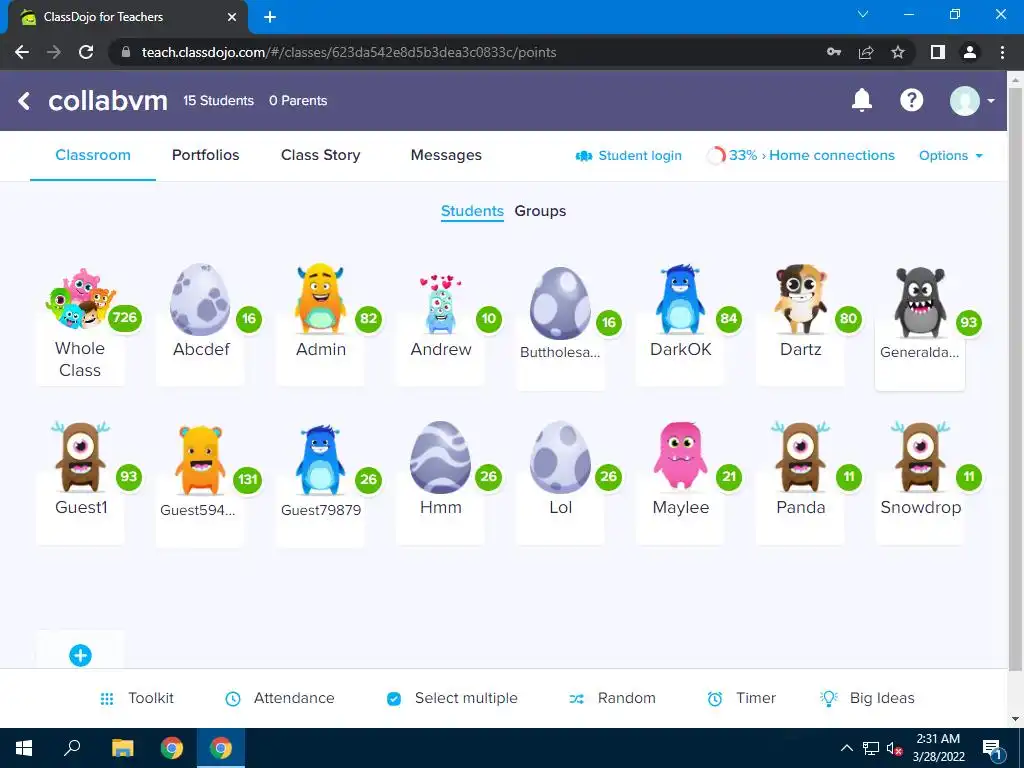Open the Class Story tab

coord(321,155)
